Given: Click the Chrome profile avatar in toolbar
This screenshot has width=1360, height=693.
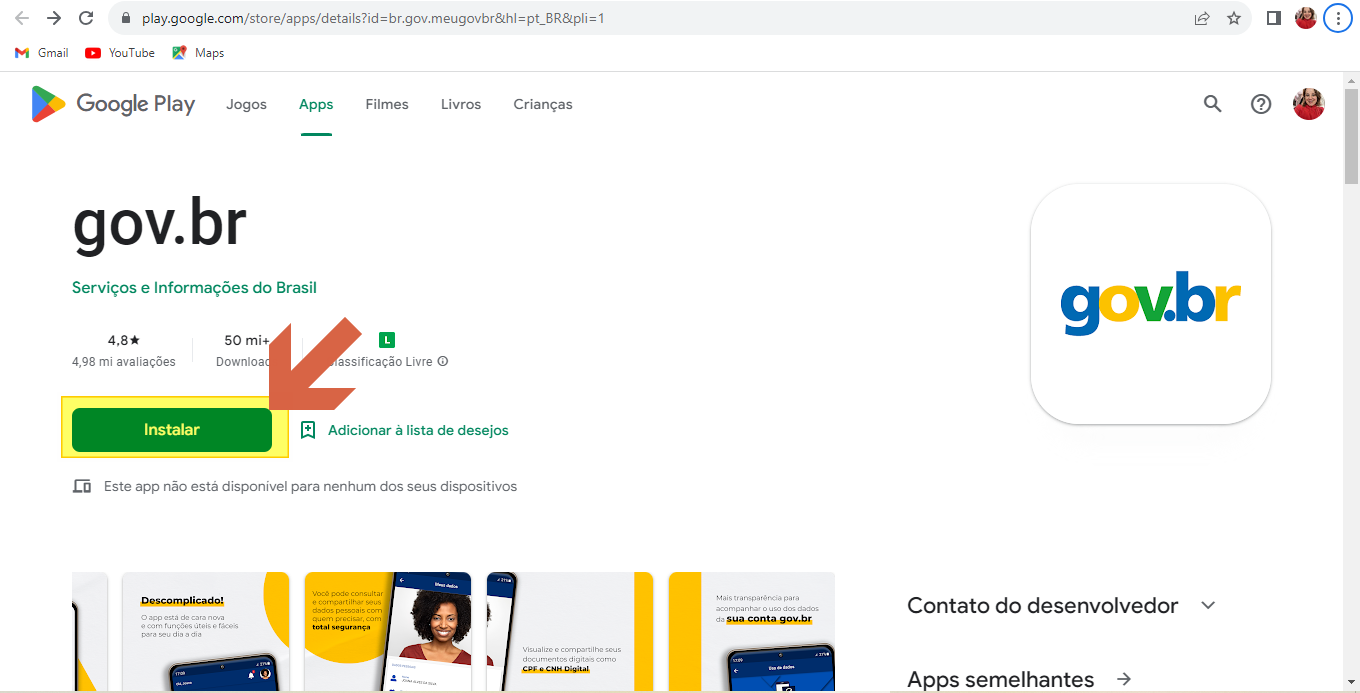Looking at the screenshot, I should tap(1306, 18).
